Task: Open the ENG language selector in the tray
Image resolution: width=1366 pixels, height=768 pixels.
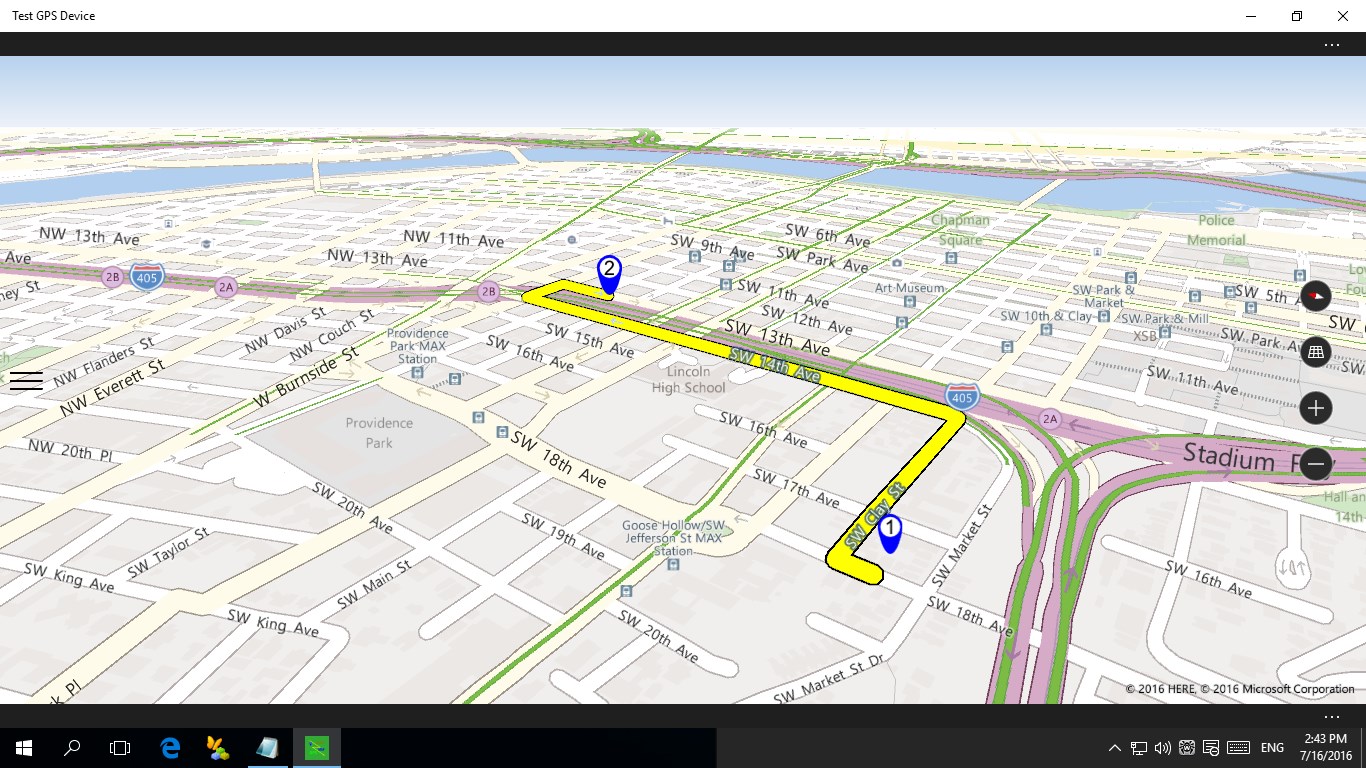Action: tap(1272, 747)
